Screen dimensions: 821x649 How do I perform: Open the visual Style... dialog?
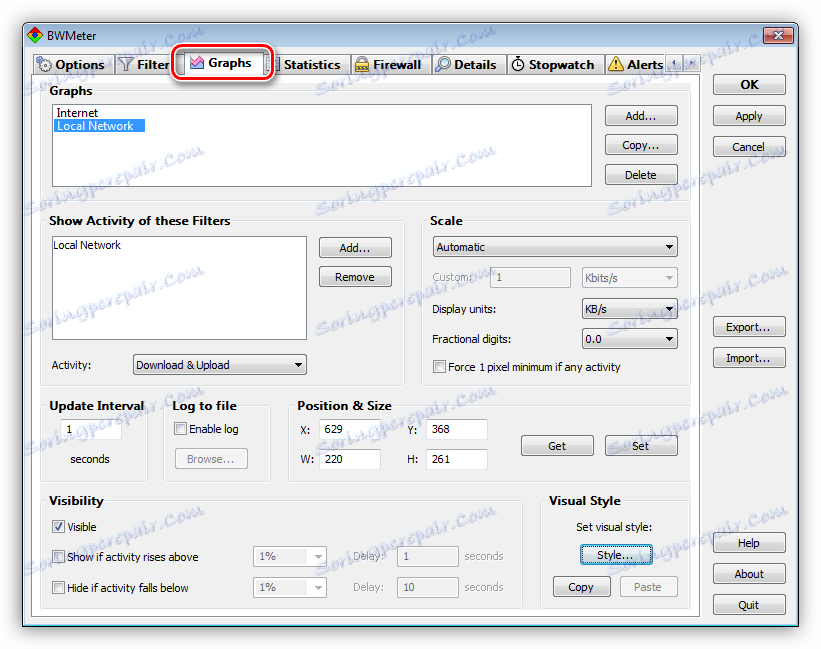tap(616, 555)
